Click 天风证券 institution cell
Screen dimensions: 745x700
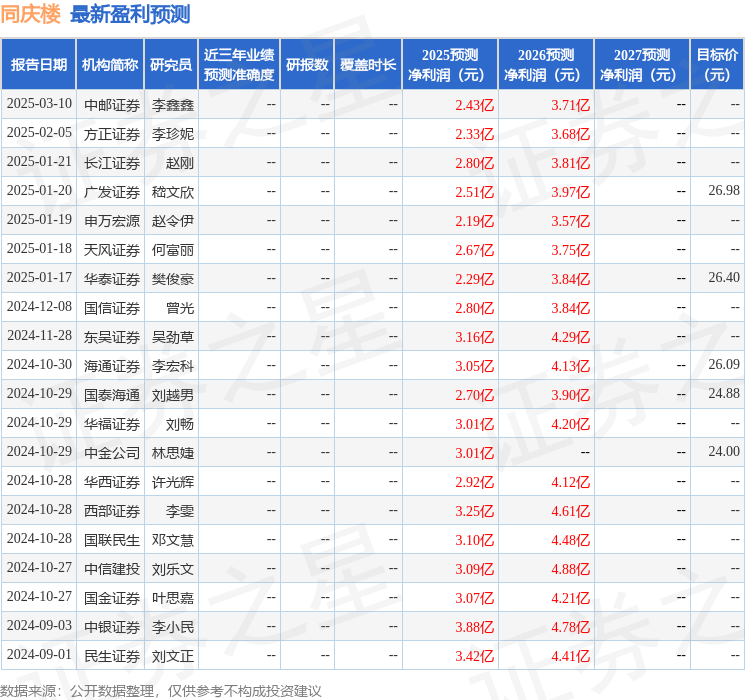click(112, 250)
